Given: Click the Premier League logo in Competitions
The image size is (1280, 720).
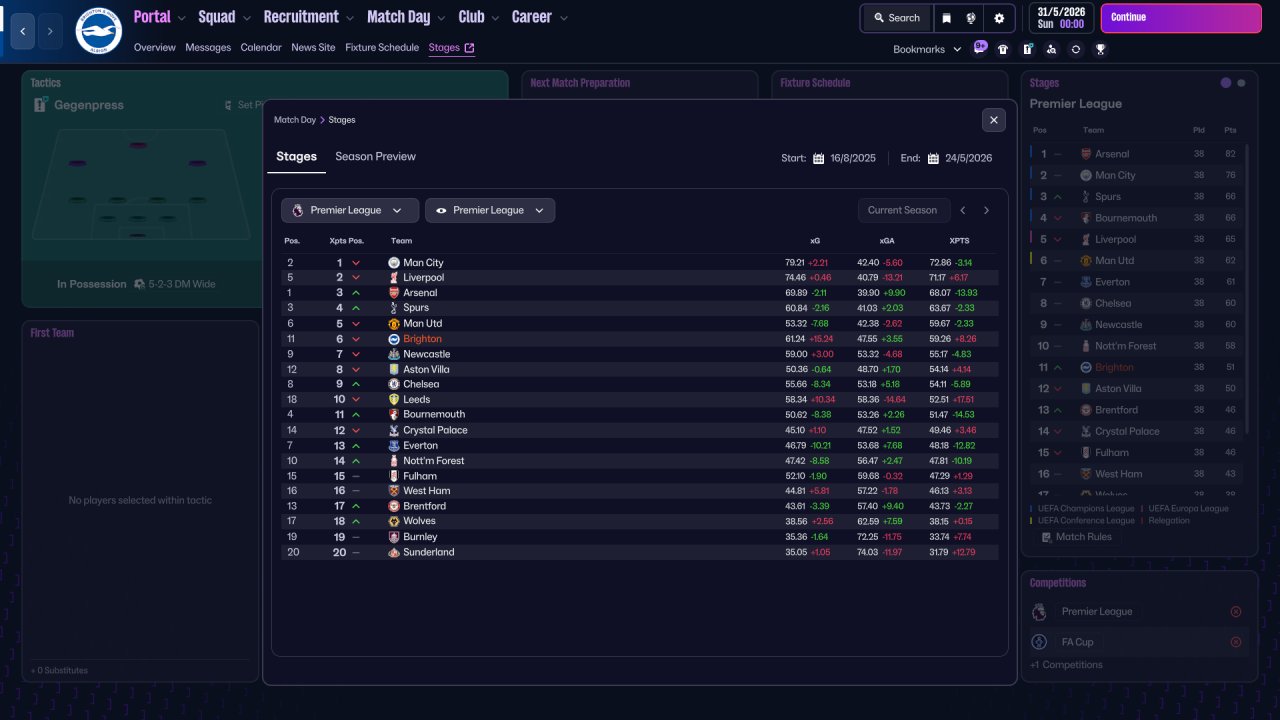Looking at the screenshot, I should (1040, 612).
